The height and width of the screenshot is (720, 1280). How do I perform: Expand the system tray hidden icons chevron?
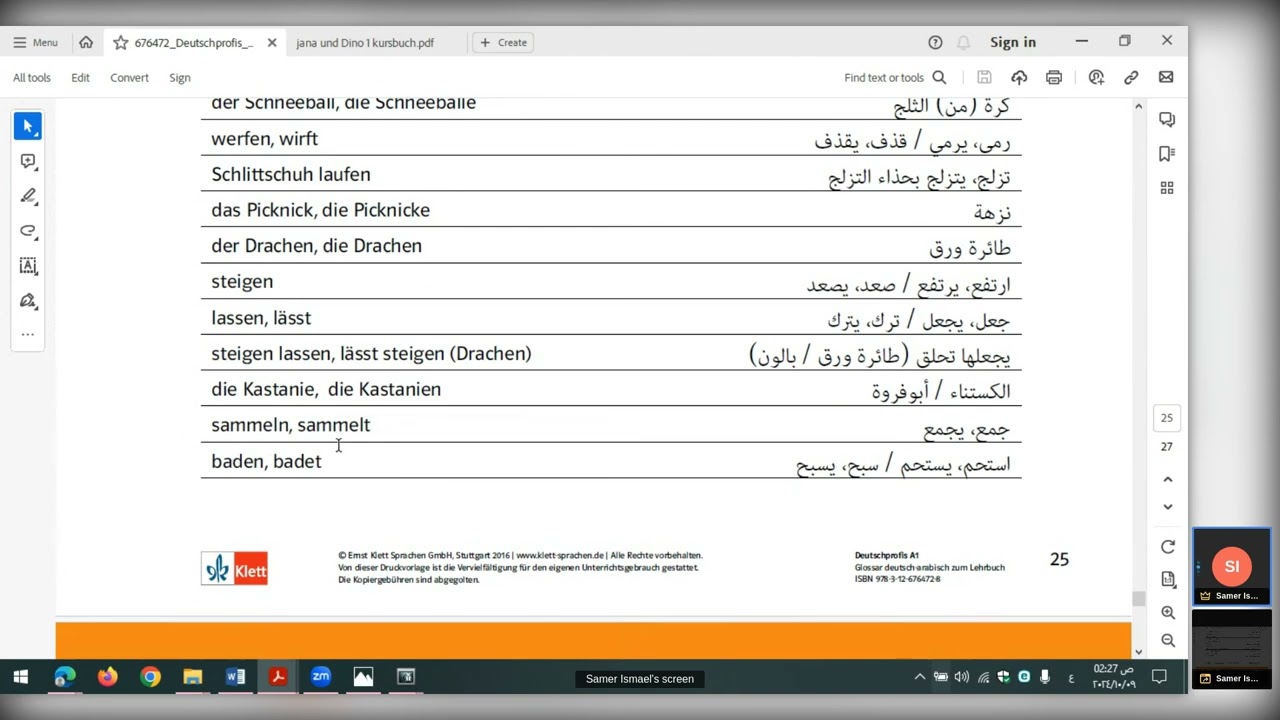pyautogui.click(x=919, y=677)
